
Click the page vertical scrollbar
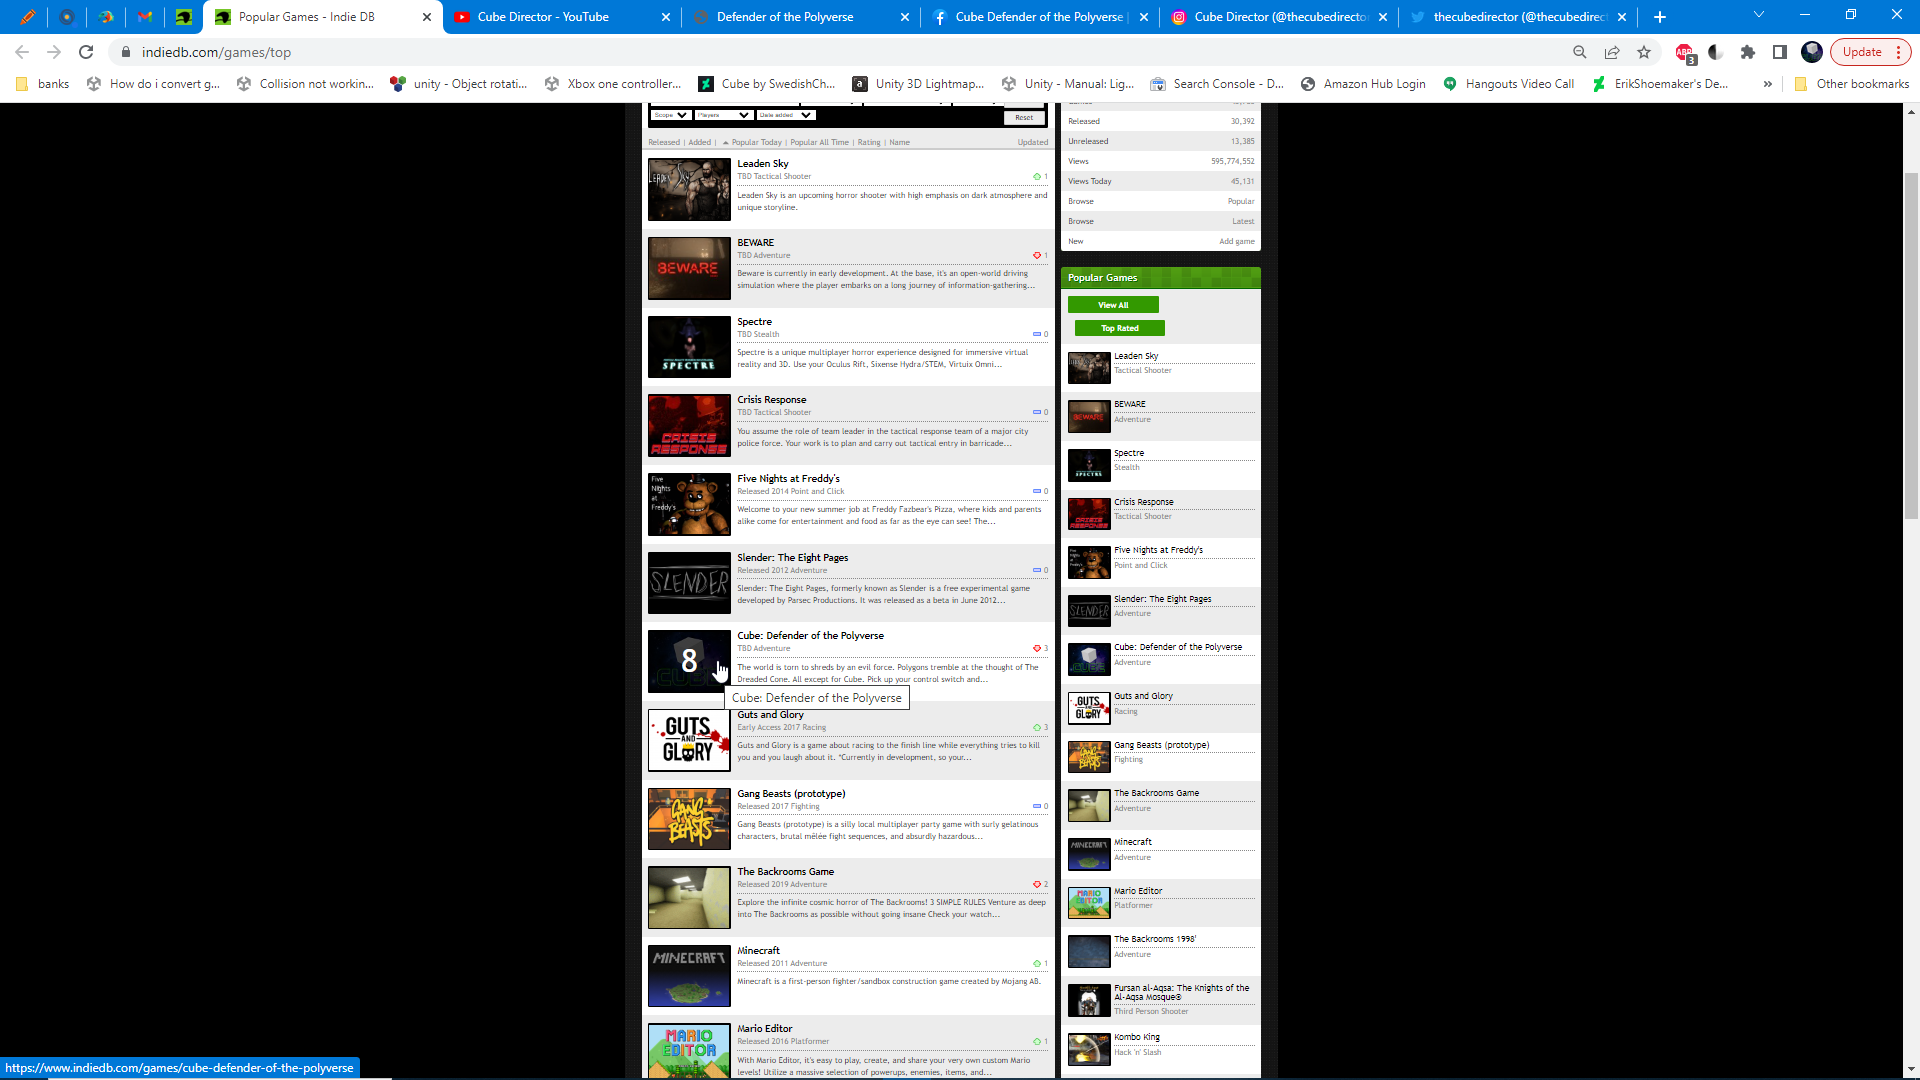(1911, 345)
